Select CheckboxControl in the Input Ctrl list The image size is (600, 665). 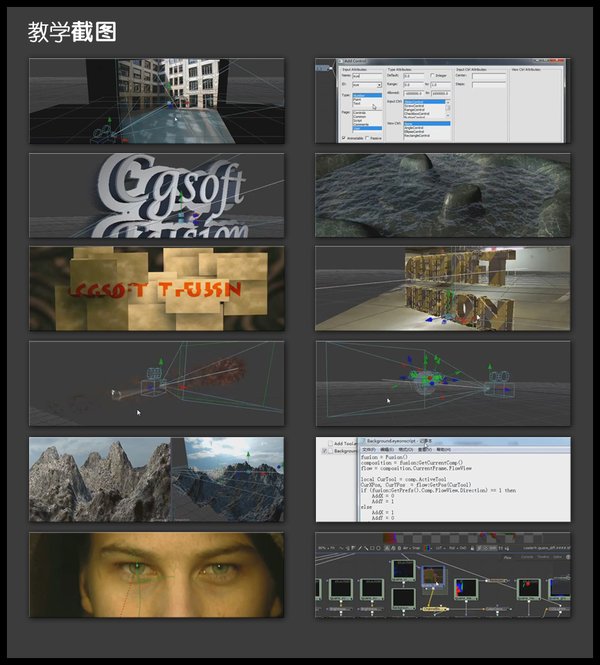pos(424,114)
